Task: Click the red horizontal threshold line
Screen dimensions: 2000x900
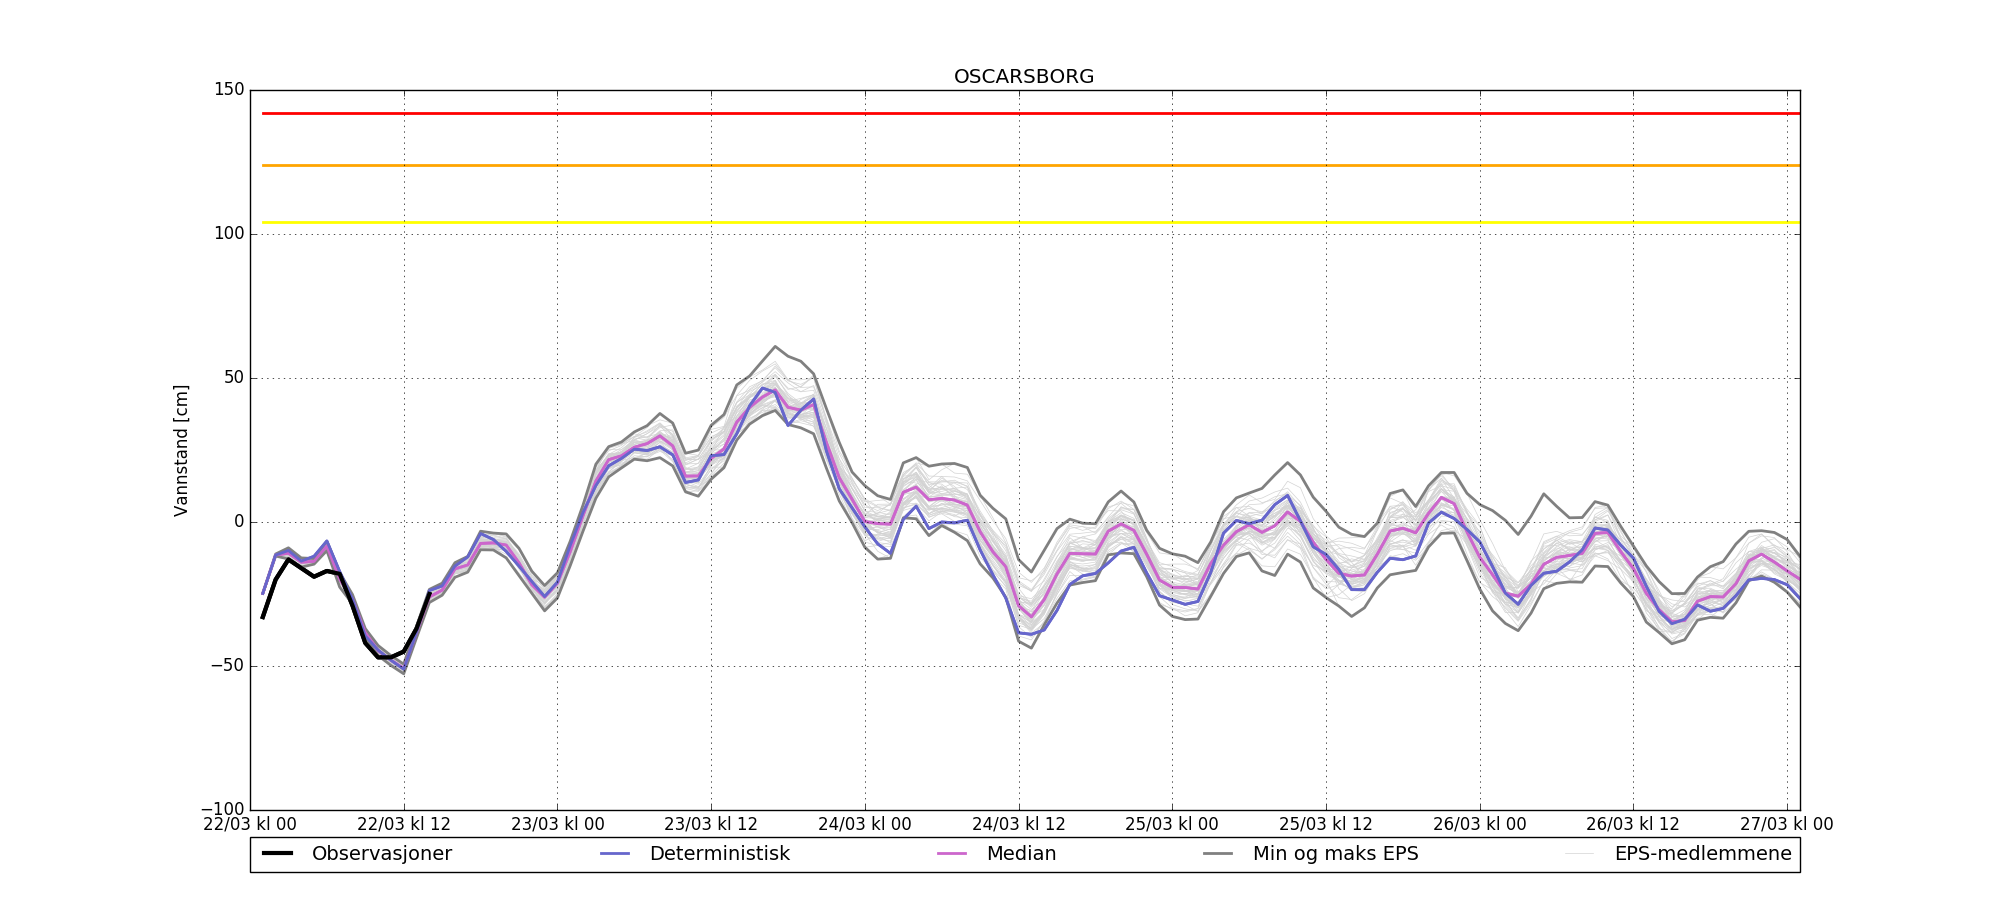Action: coord(1030,114)
